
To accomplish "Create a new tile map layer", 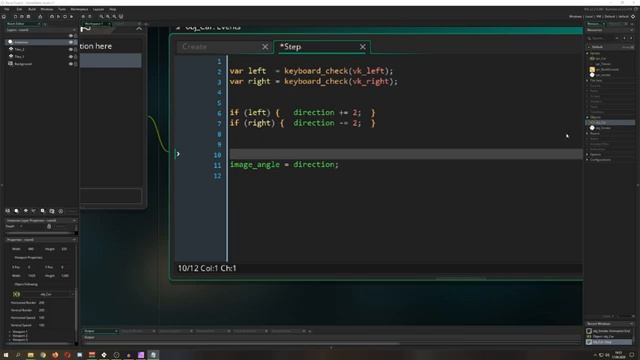I will [x=25, y=211].
